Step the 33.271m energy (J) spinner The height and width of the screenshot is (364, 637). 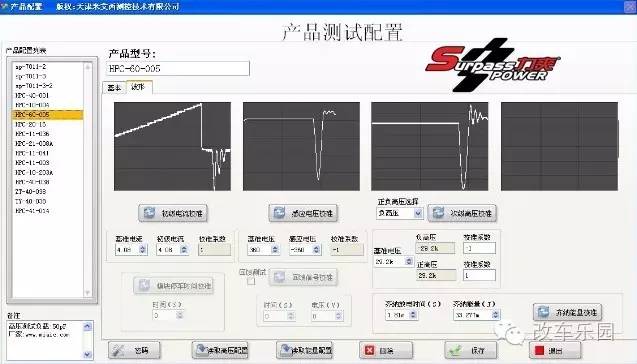[495, 314]
